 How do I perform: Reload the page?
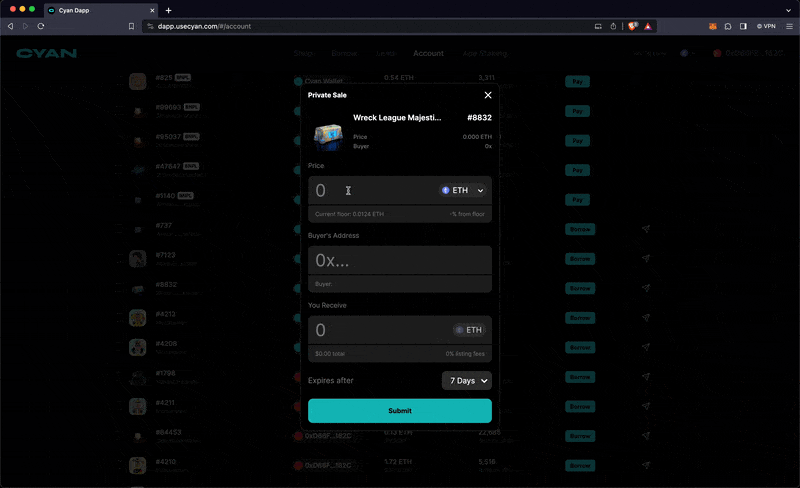41,26
